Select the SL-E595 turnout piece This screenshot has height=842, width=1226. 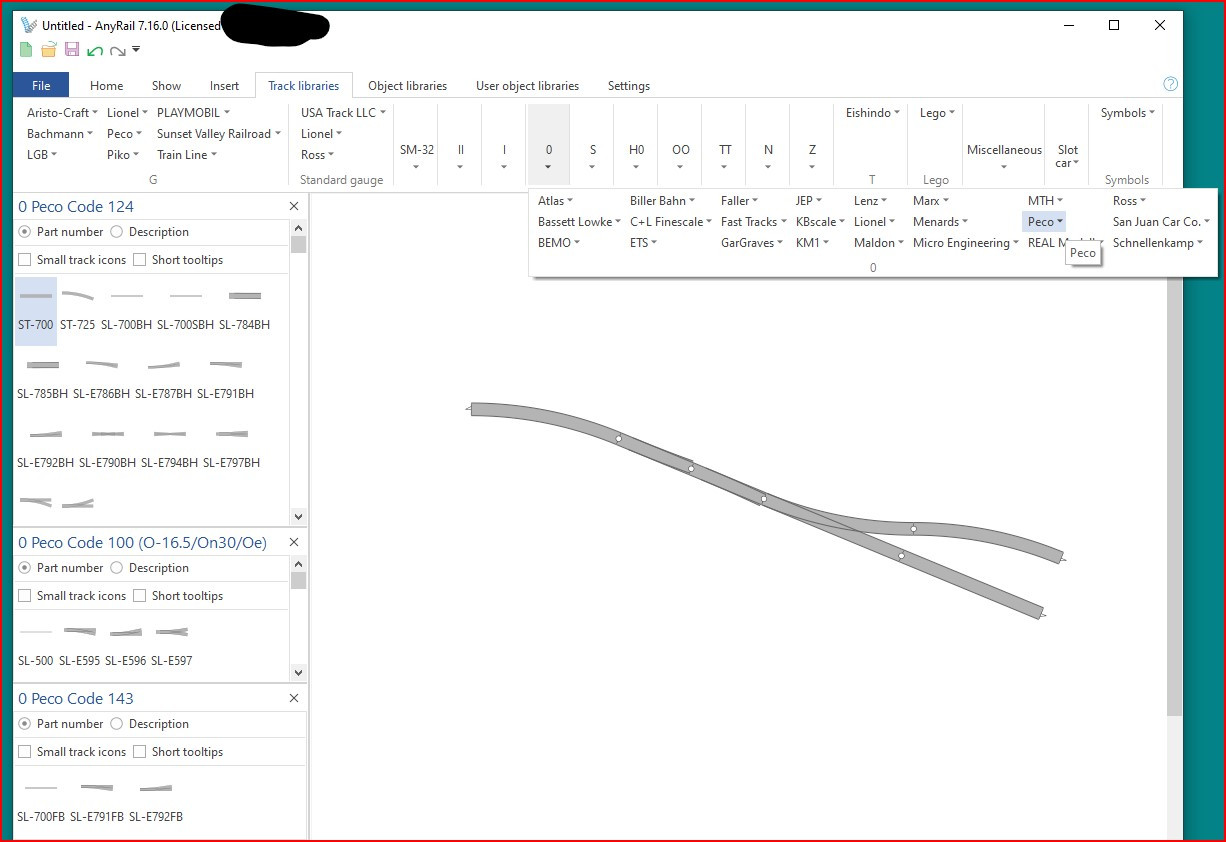point(80,646)
